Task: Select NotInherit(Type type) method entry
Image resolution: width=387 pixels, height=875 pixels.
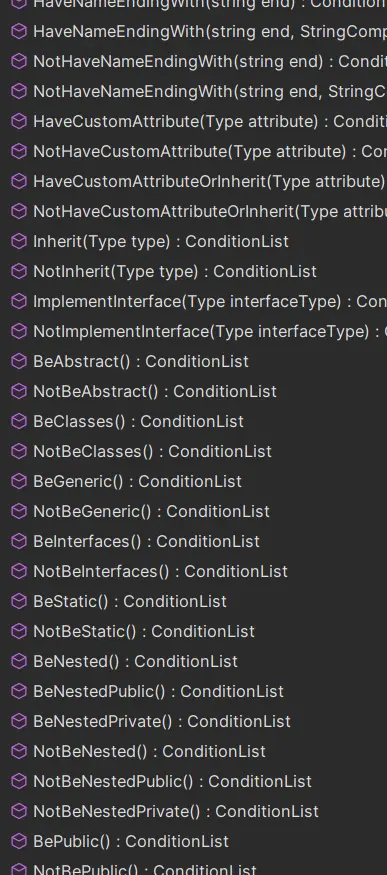Action: pos(175,271)
